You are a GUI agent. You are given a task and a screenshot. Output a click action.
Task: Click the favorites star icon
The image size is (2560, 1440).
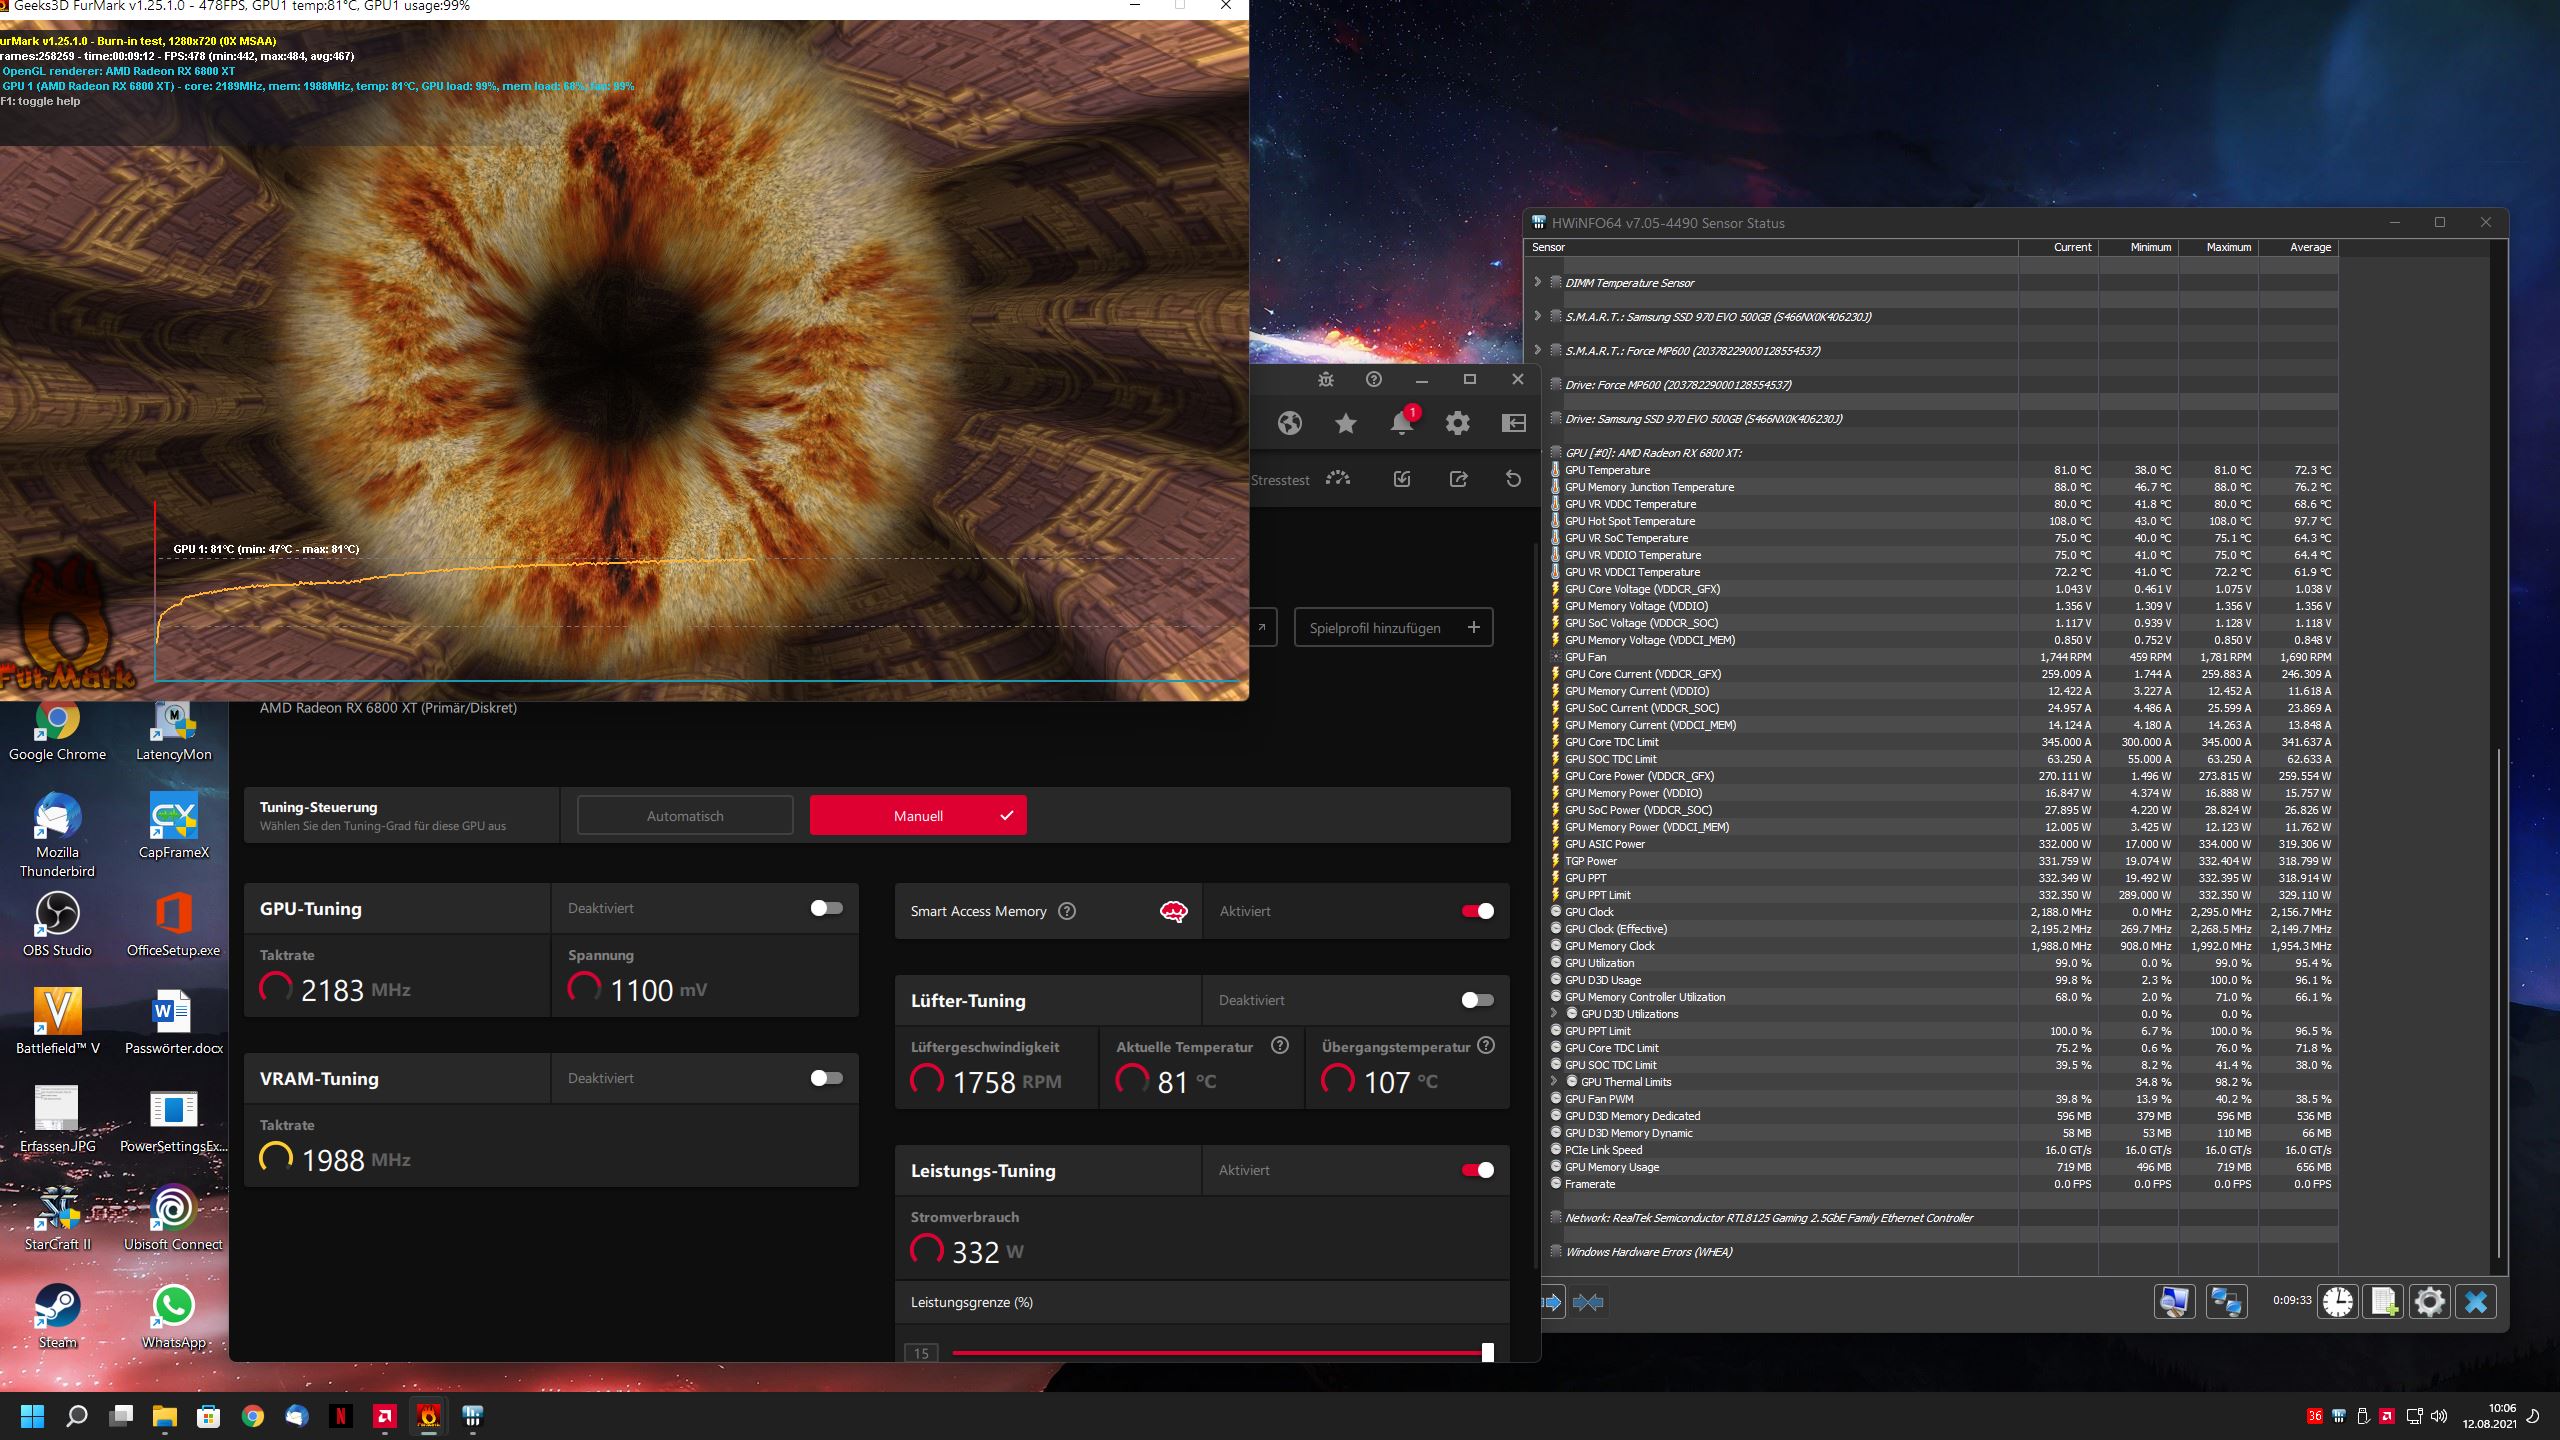1345,424
